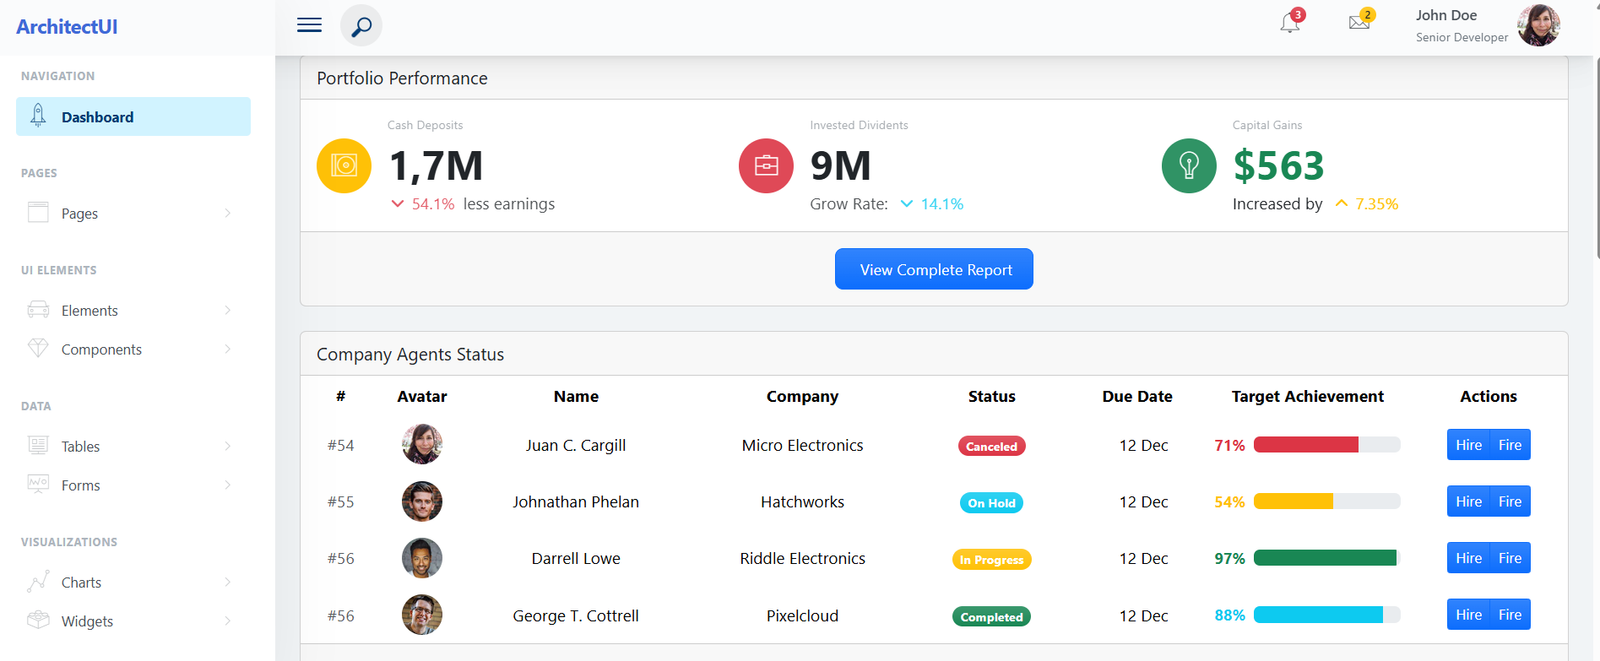Viewport: 1600px width, 661px height.
Task: Click the Forms sidebar icon
Action: 38,483
